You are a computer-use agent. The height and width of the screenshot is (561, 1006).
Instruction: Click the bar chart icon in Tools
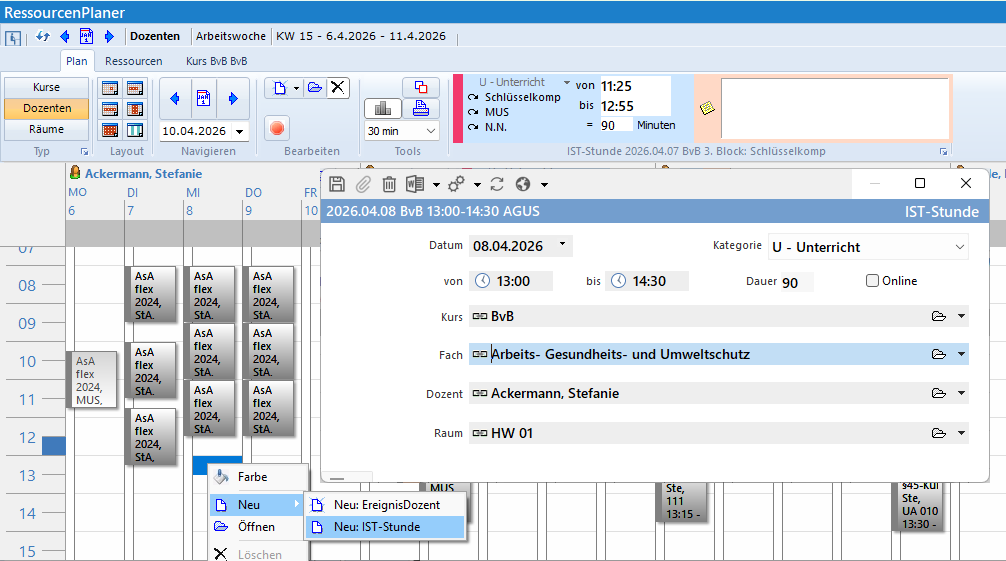point(382,108)
